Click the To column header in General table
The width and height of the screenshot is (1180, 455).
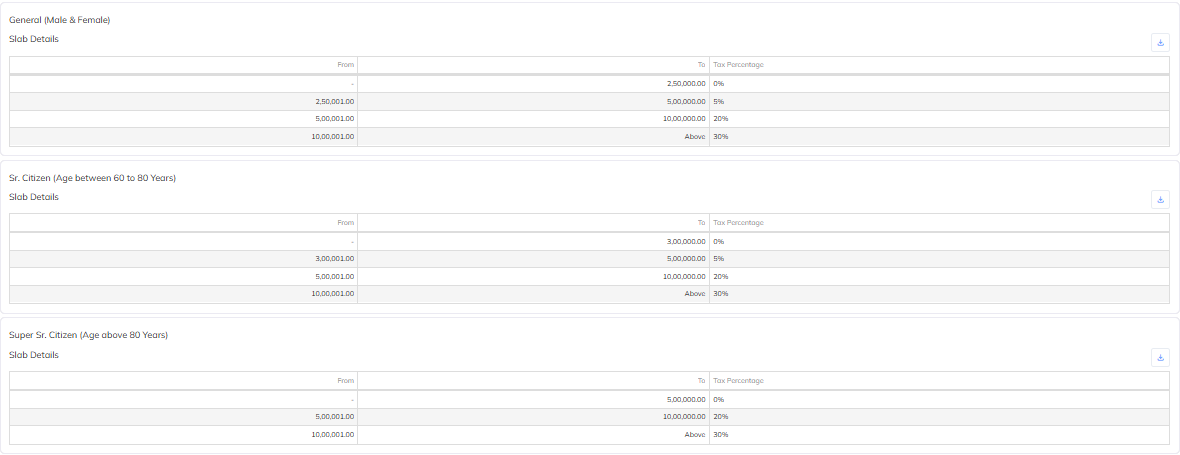534,65
